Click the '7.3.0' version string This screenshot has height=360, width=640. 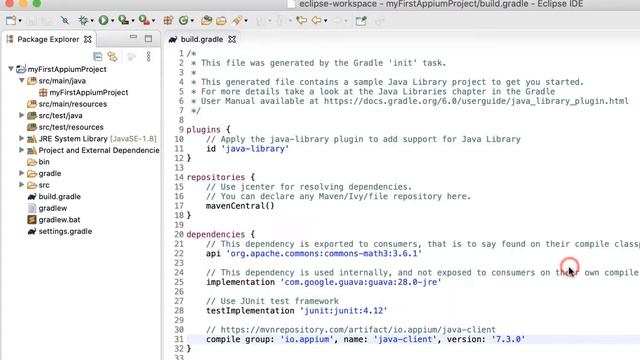(508, 339)
